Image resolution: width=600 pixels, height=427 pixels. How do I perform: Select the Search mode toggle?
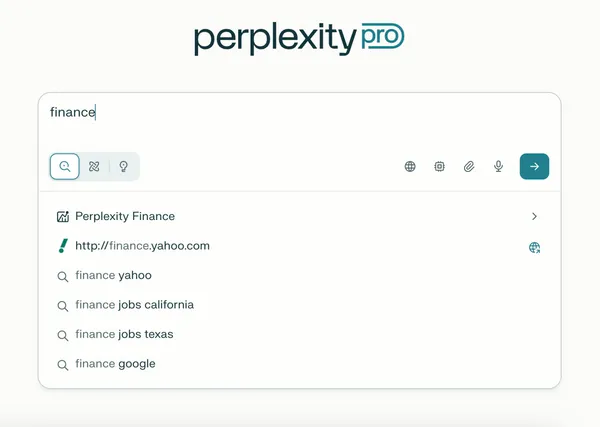click(65, 167)
